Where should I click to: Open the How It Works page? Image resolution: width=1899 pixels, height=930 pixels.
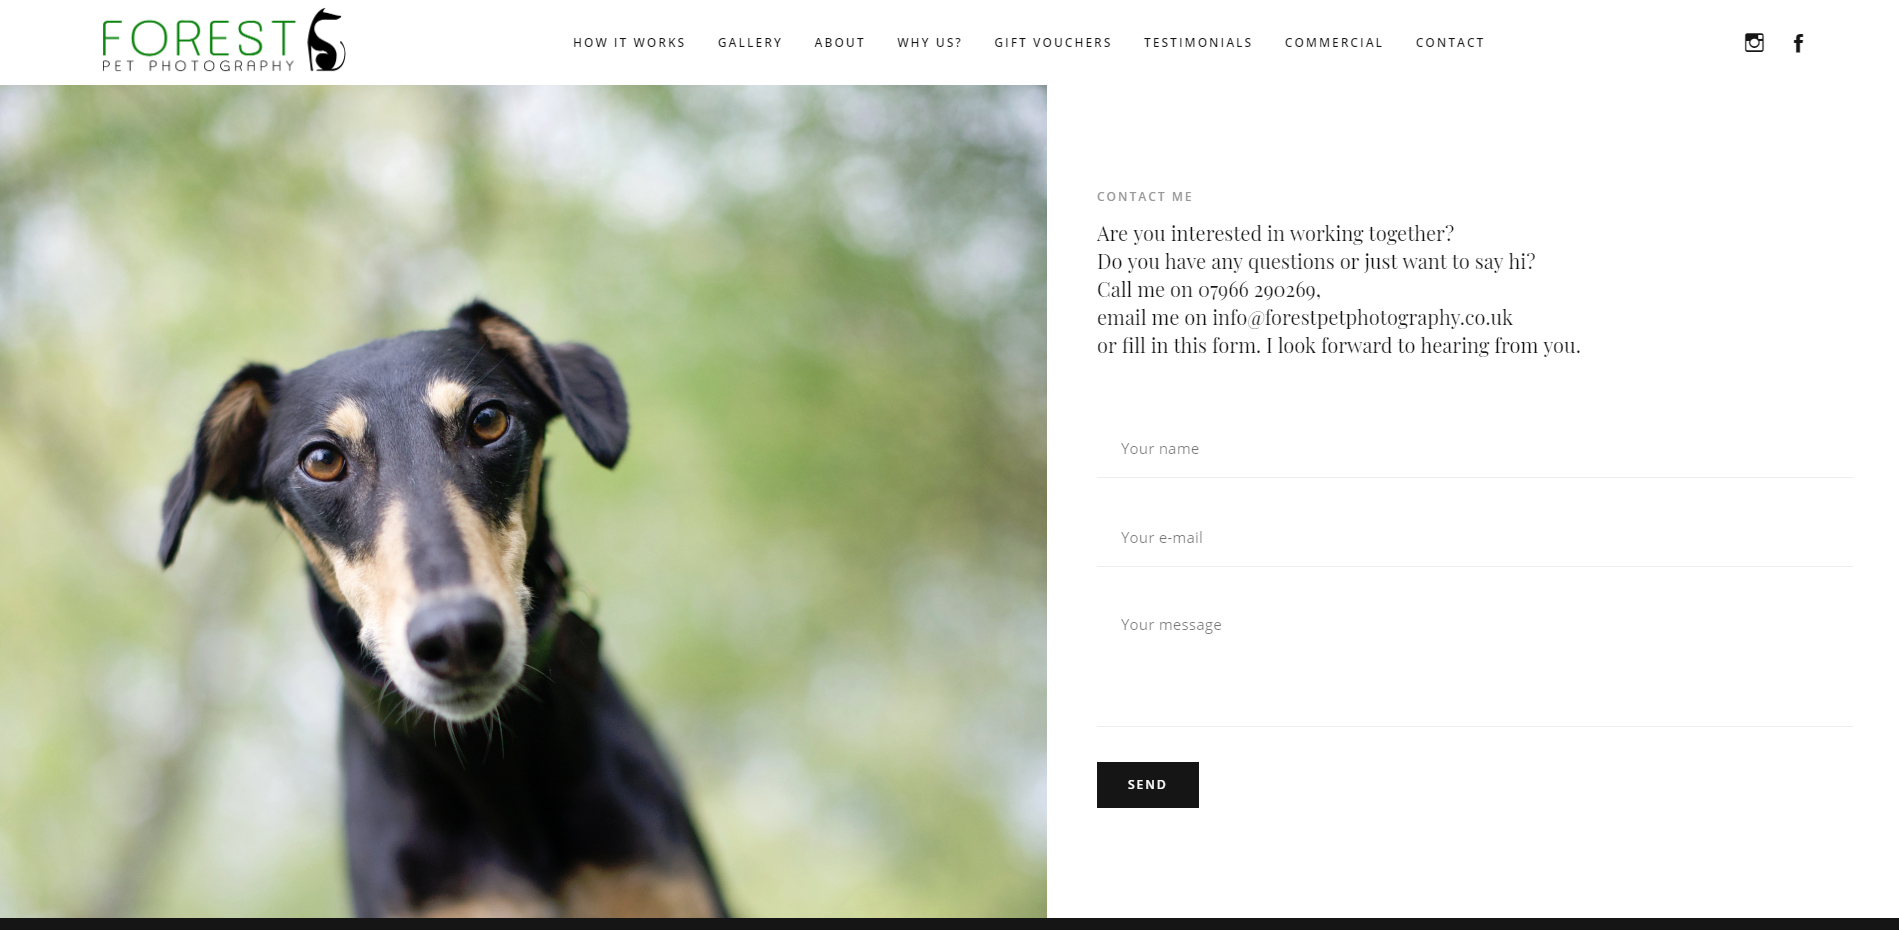(x=629, y=43)
